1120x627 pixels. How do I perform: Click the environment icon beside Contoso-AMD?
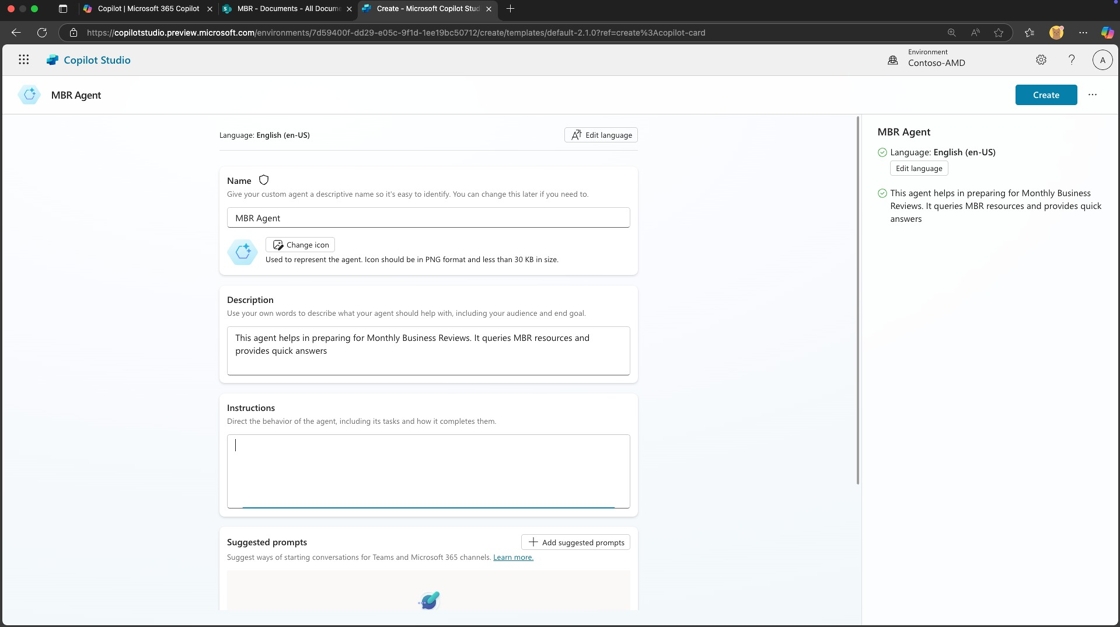(x=893, y=60)
